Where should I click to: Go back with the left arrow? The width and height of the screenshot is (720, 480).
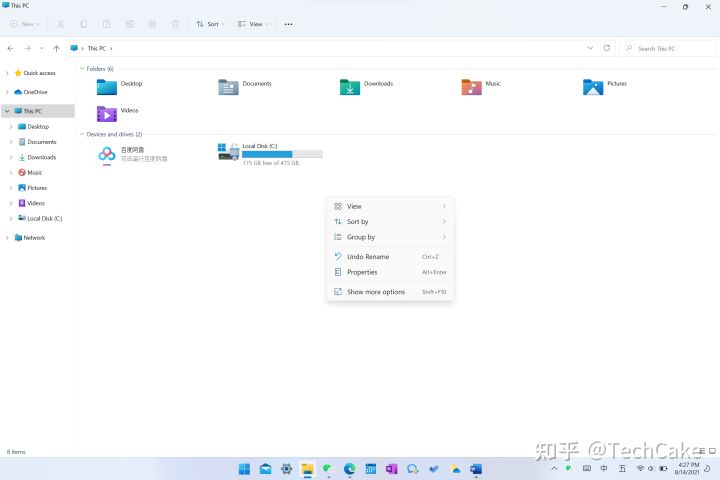(x=11, y=48)
